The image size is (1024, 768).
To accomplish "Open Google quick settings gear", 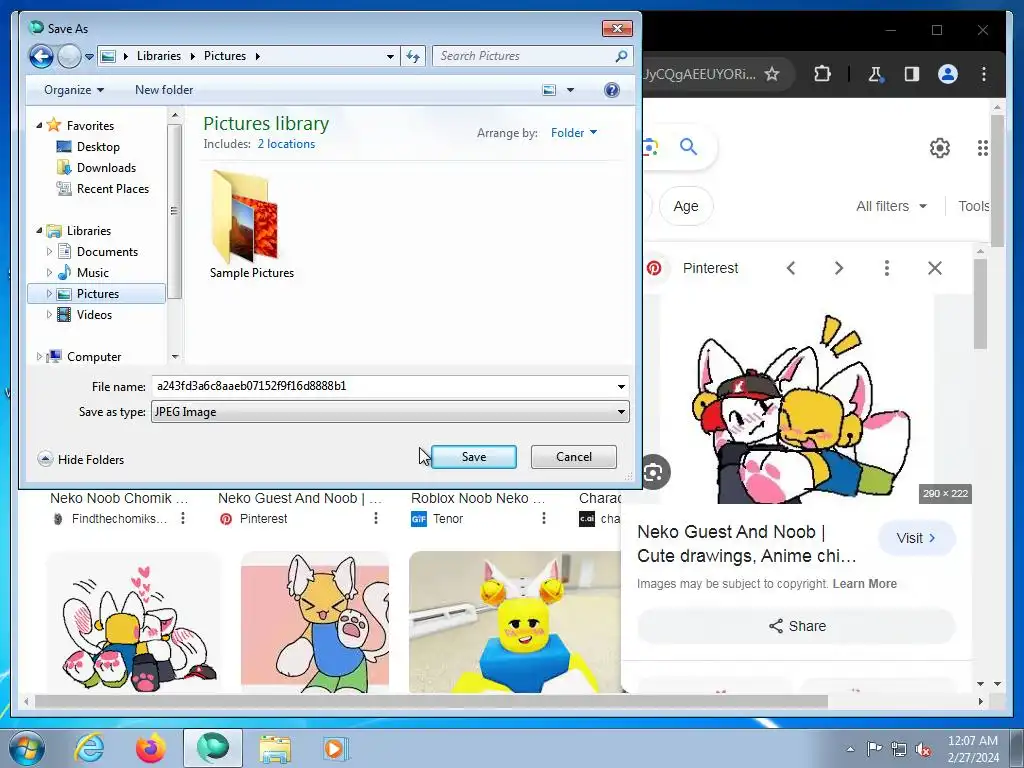I will (x=940, y=148).
